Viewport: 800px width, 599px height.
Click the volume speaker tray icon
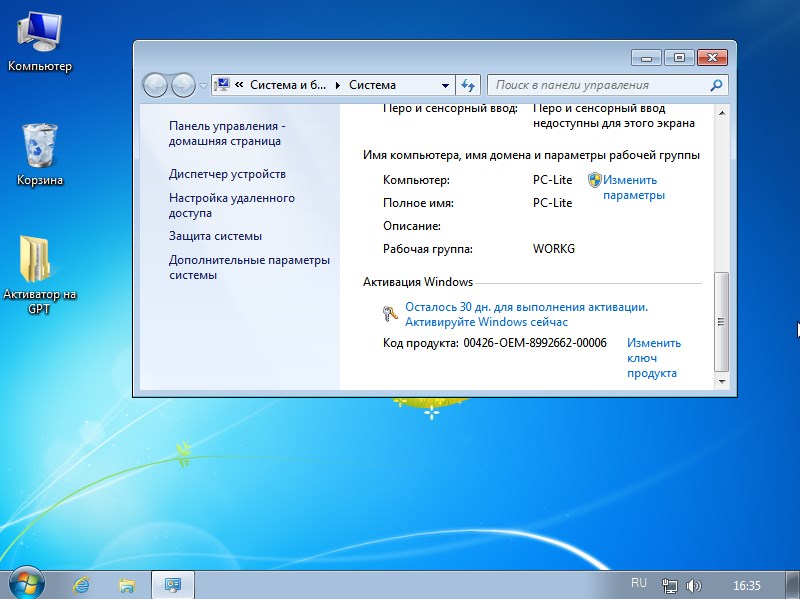click(x=694, y=585)
